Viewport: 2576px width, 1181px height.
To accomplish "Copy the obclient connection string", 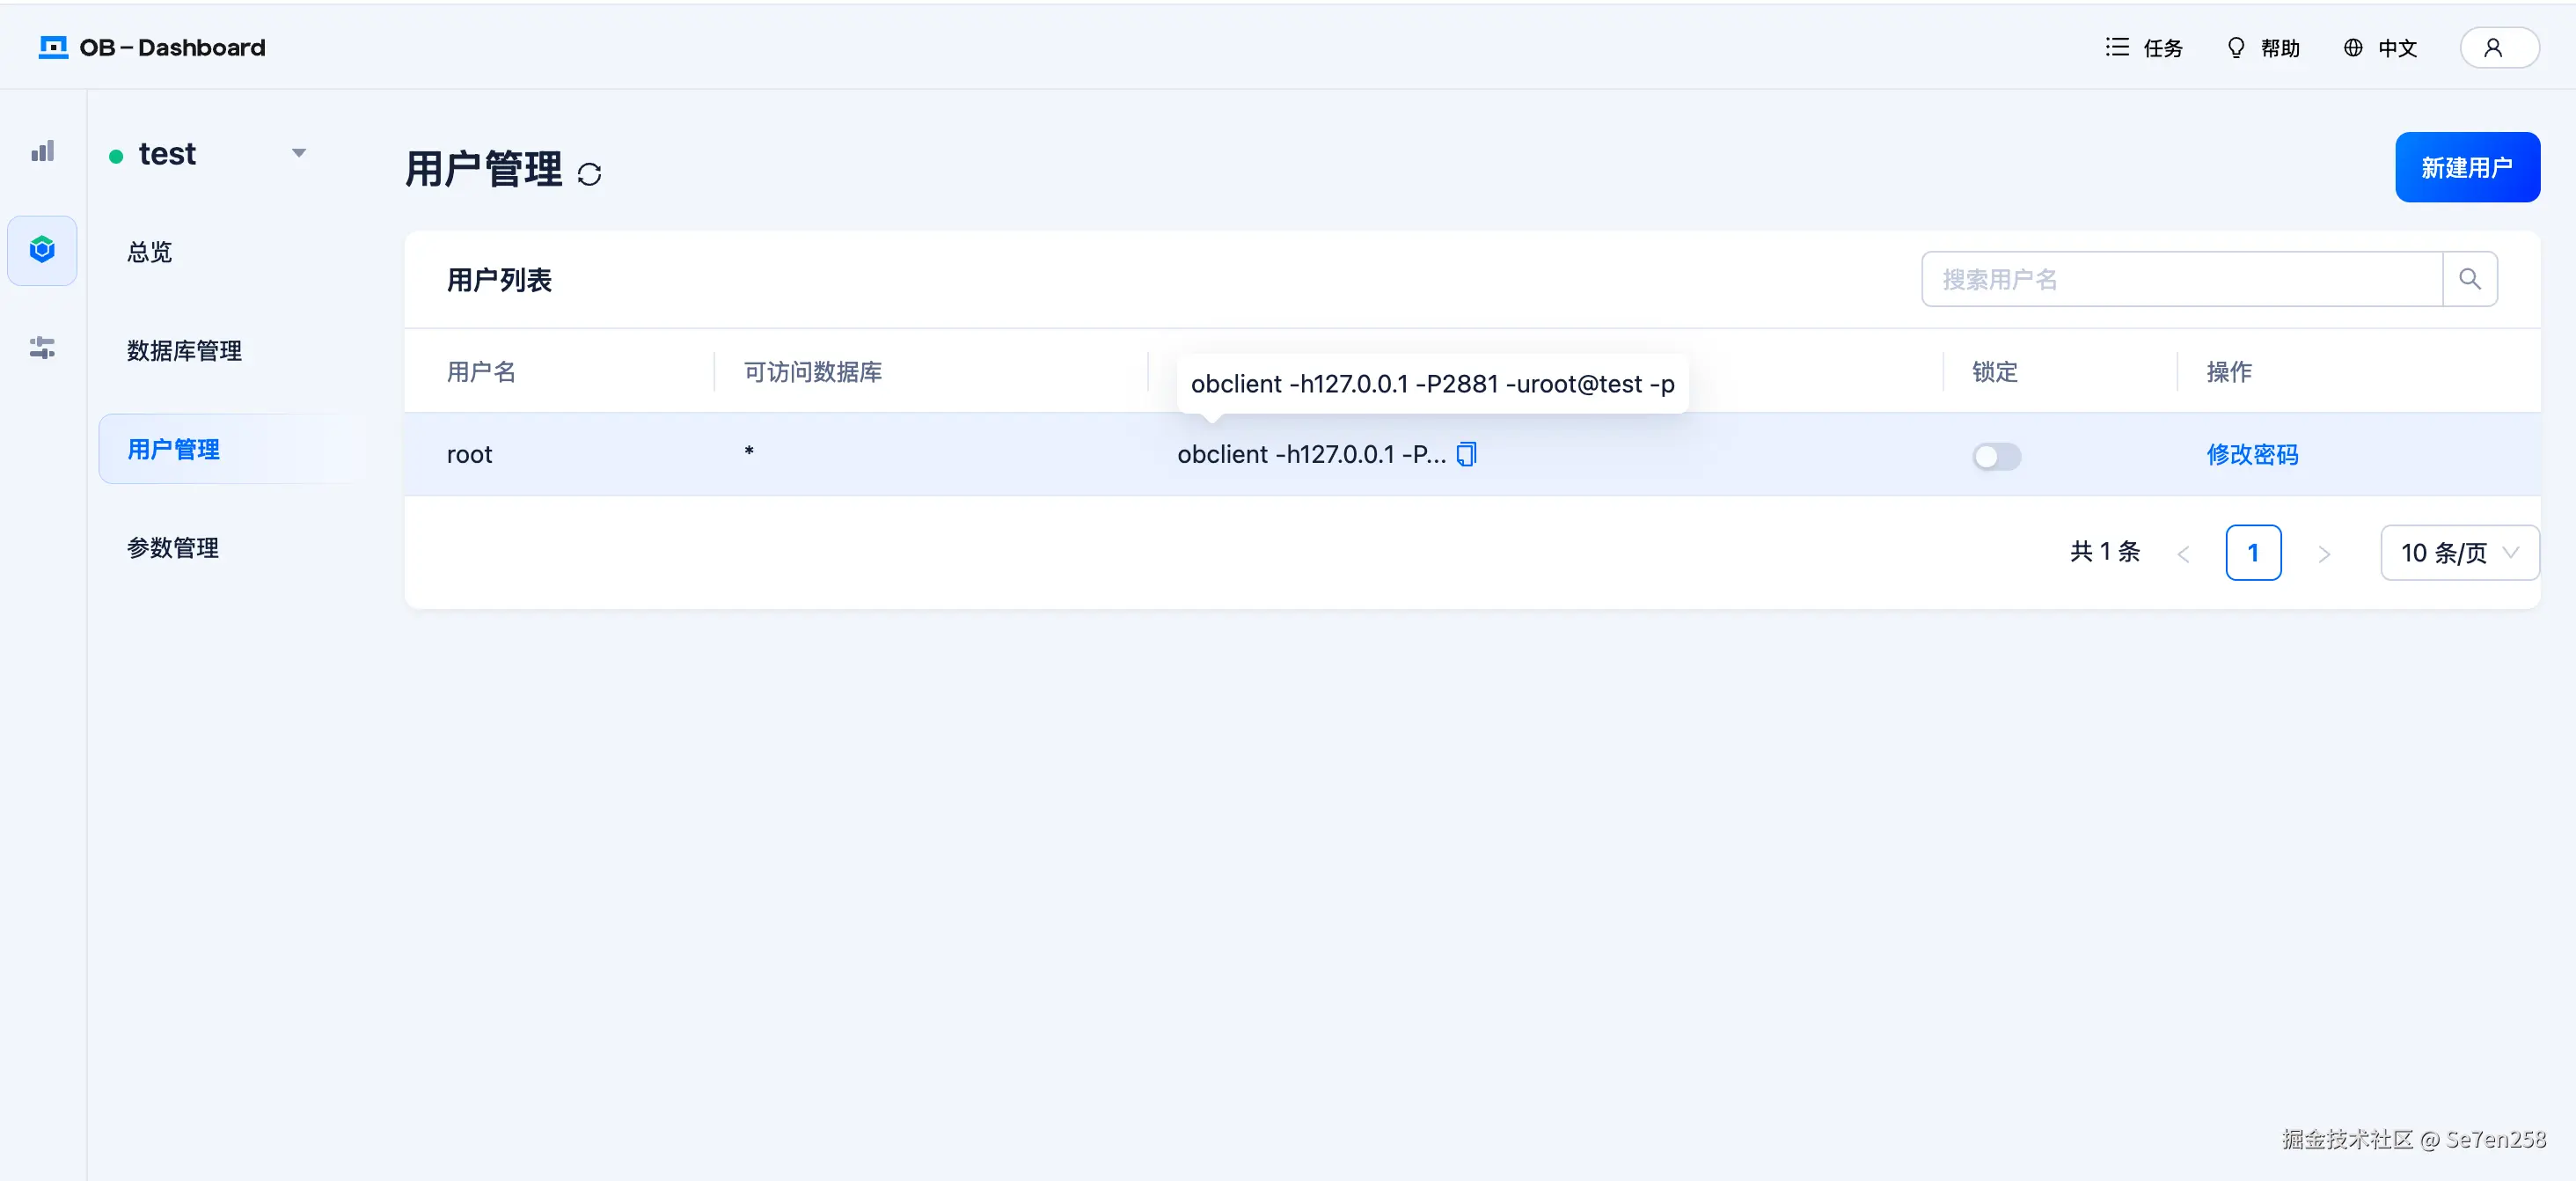I will 1466,454.
